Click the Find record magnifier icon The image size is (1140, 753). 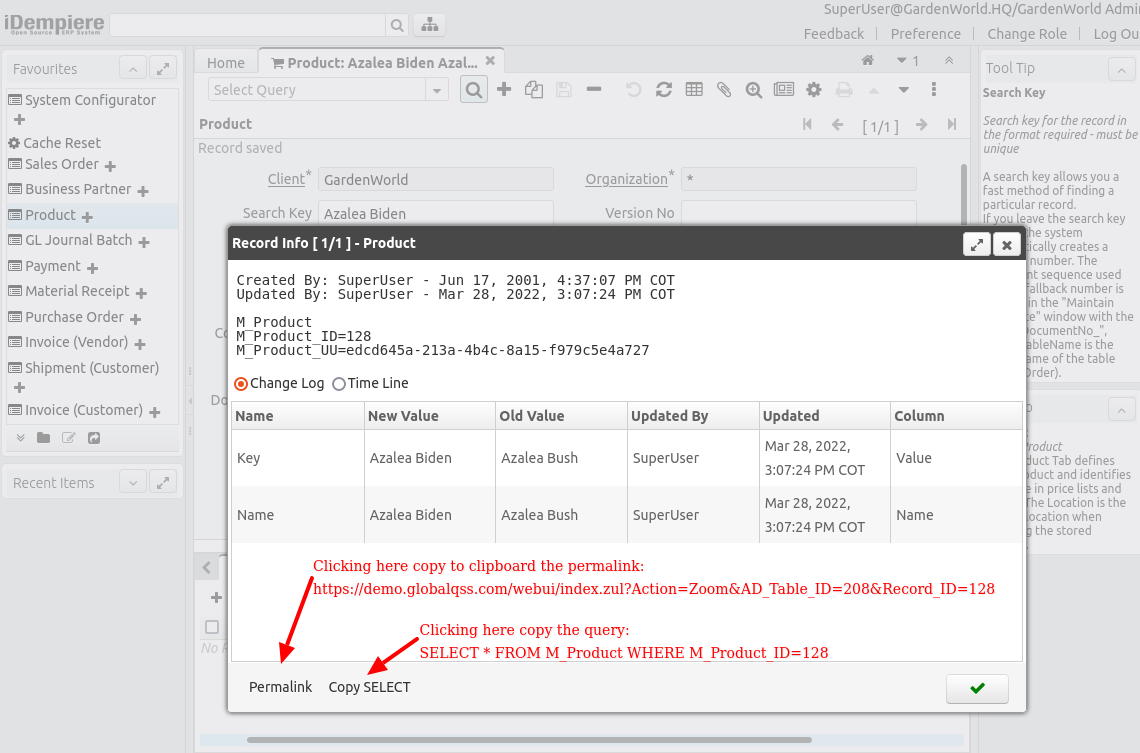pyautogui.click(x=474, y=90)
